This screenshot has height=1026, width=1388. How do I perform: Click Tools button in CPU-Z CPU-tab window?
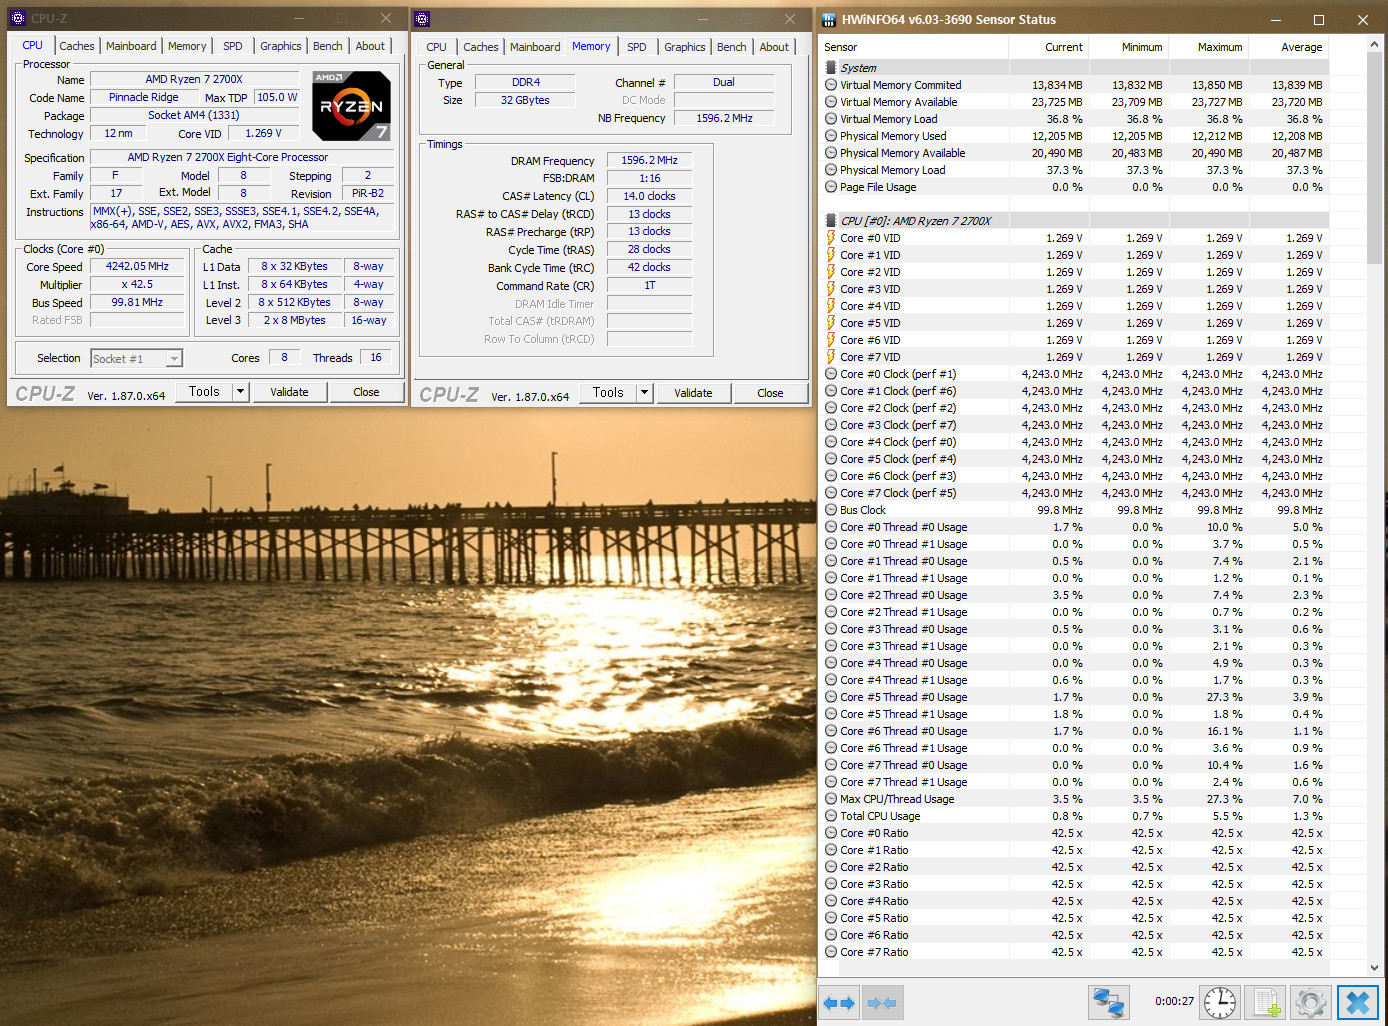204,392
